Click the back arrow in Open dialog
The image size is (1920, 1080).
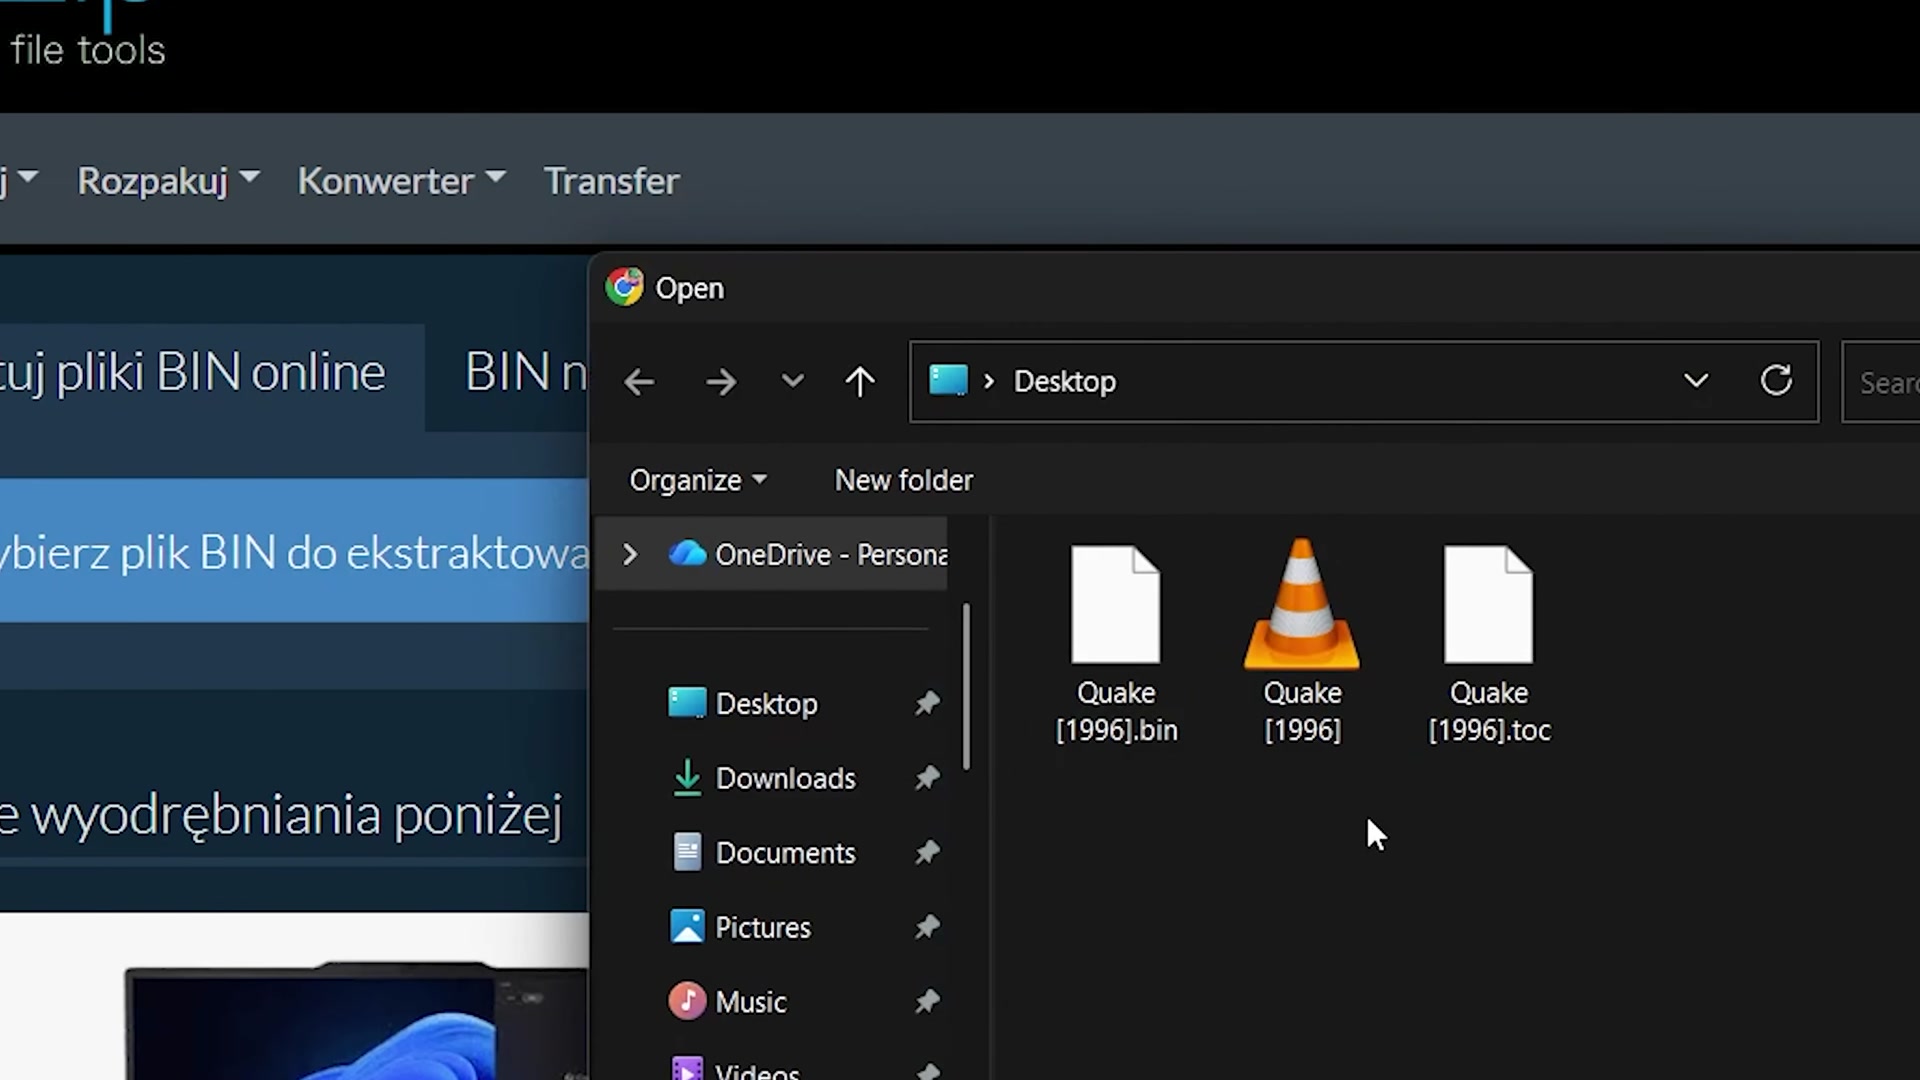click(639, 382)
